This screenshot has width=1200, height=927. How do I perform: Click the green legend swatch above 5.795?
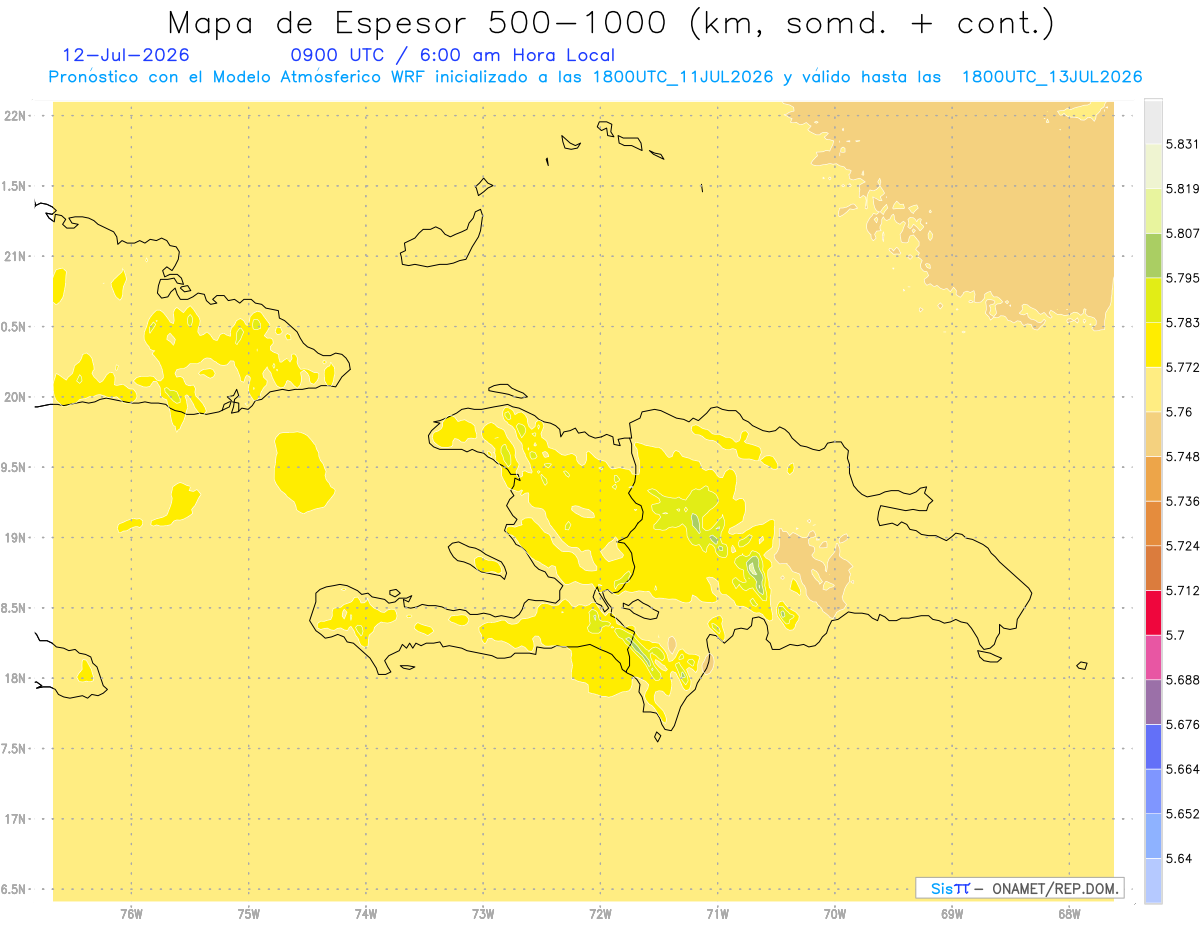pyautogui.click(x=1153, y=255)
